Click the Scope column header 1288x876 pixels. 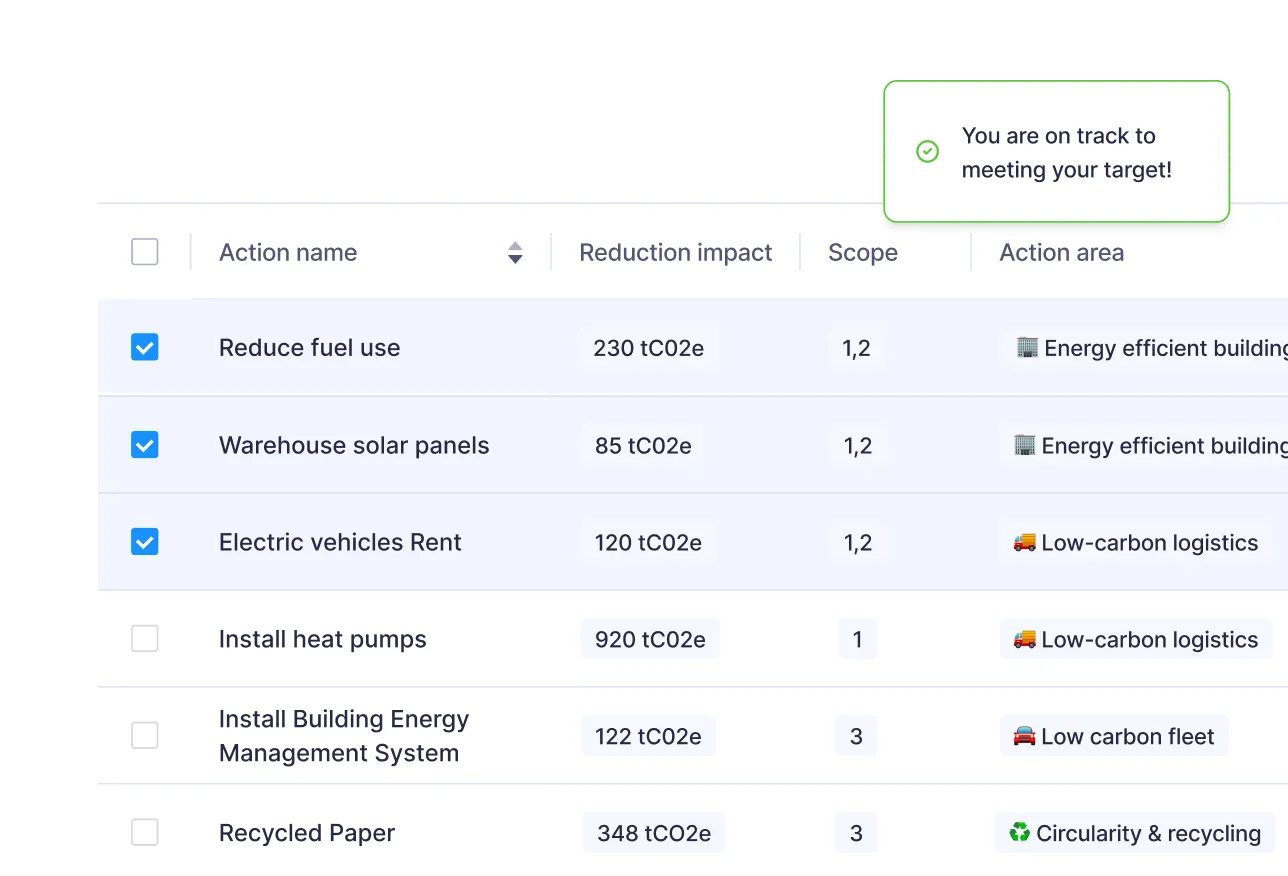(862, 252)
